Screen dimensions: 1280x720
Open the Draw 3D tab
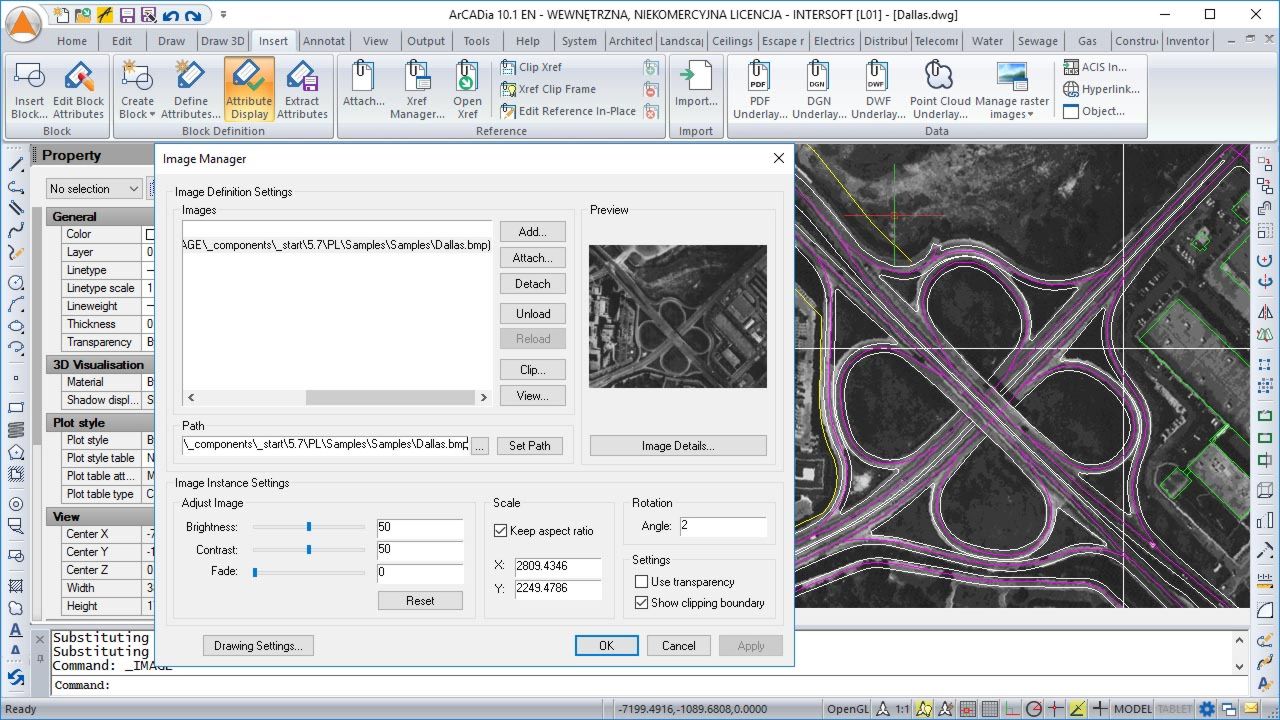coord(222,41)
